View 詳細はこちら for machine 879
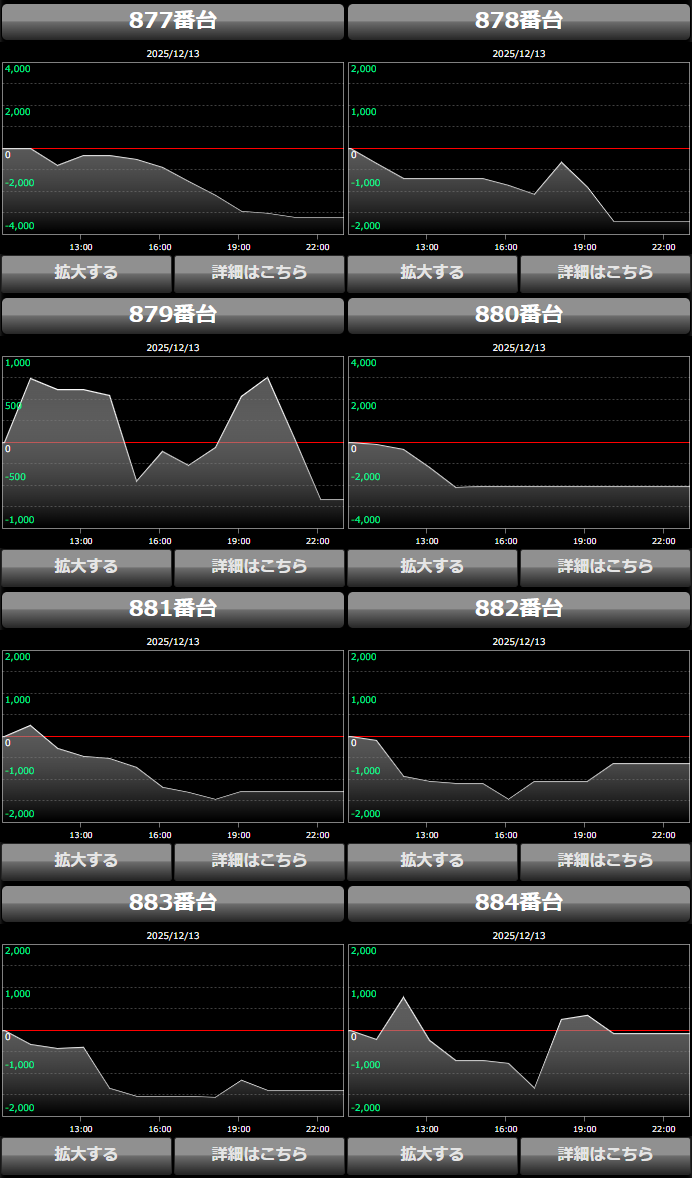 259,566
